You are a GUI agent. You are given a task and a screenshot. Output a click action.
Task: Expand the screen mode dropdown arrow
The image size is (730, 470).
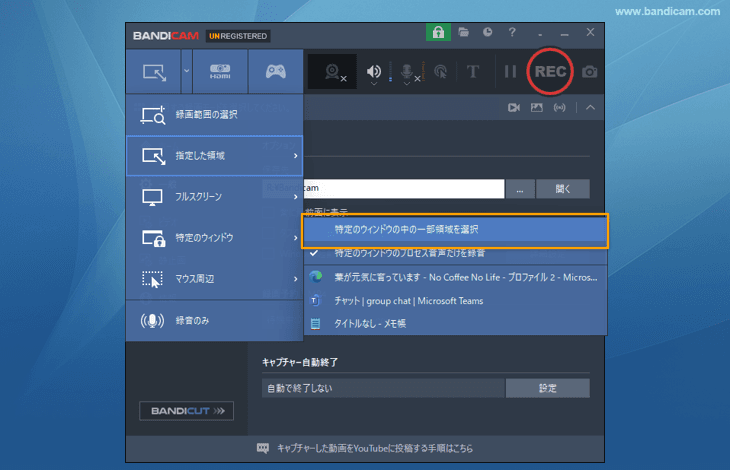point(187,71)
